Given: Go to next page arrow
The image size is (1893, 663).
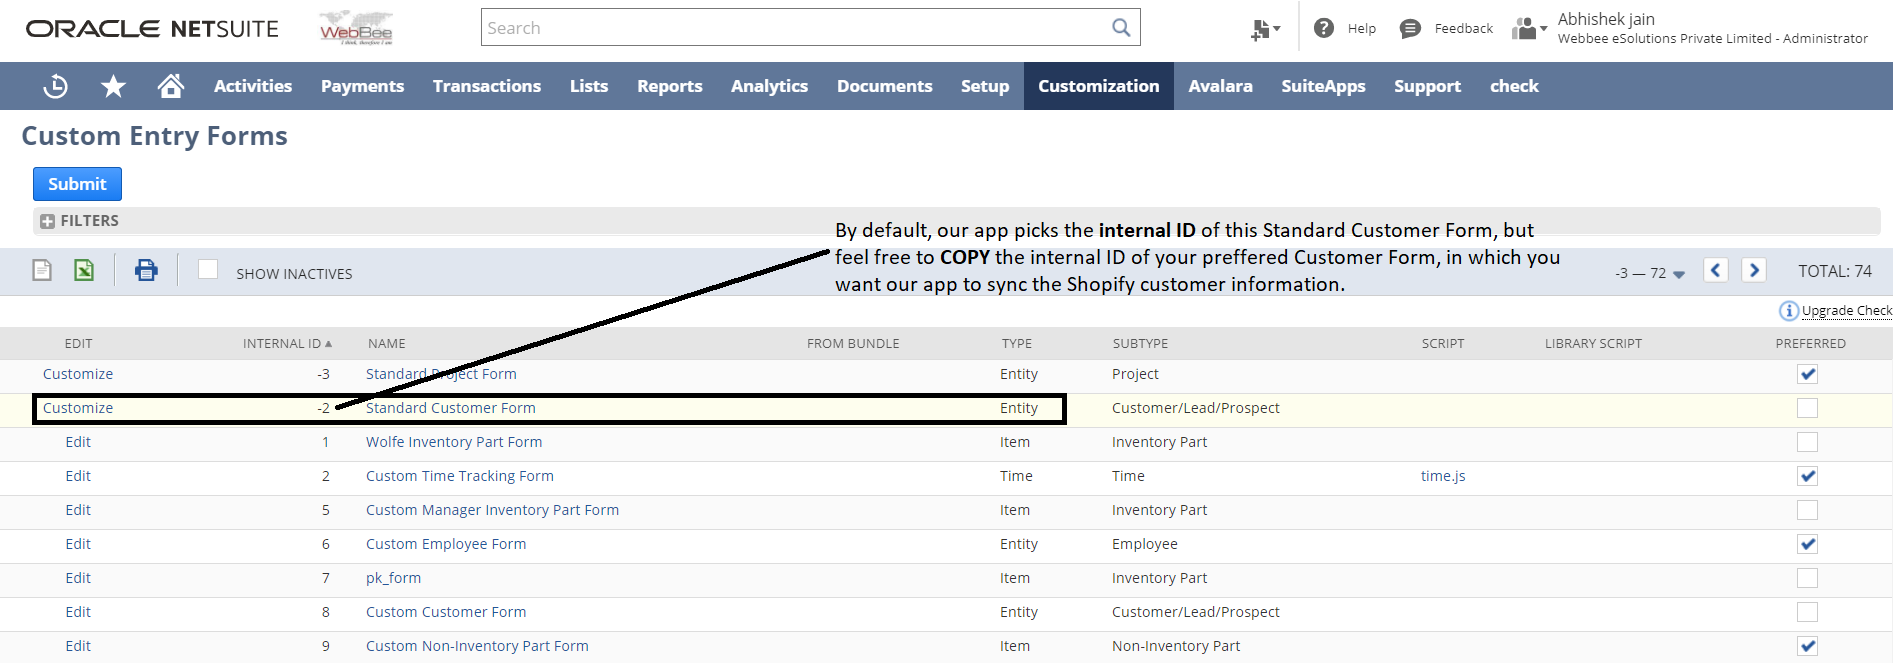Looking at the screenshot, I should point(1753,270).
